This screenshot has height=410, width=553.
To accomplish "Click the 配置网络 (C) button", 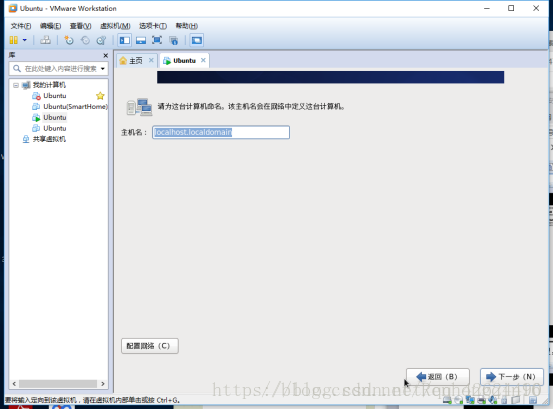I will (150, 346).
